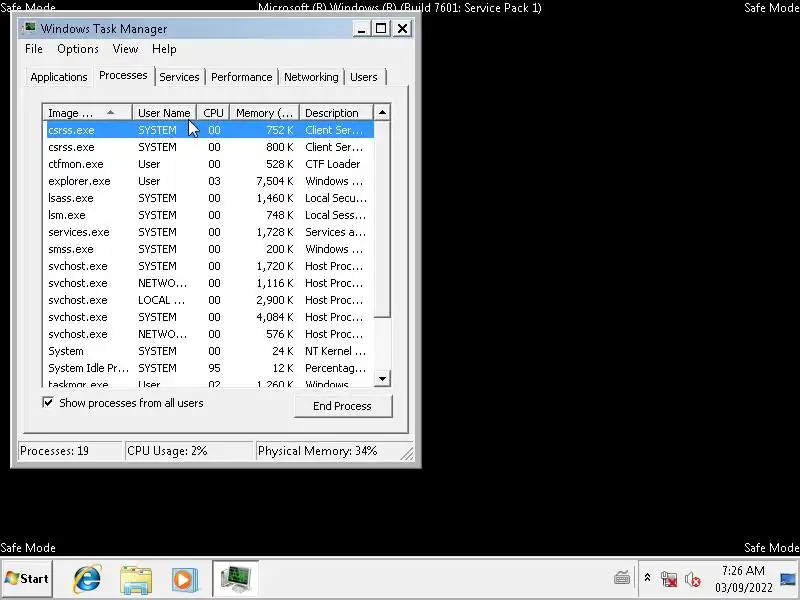Open Internet Explorer from the taskbar

pos(87,579)
